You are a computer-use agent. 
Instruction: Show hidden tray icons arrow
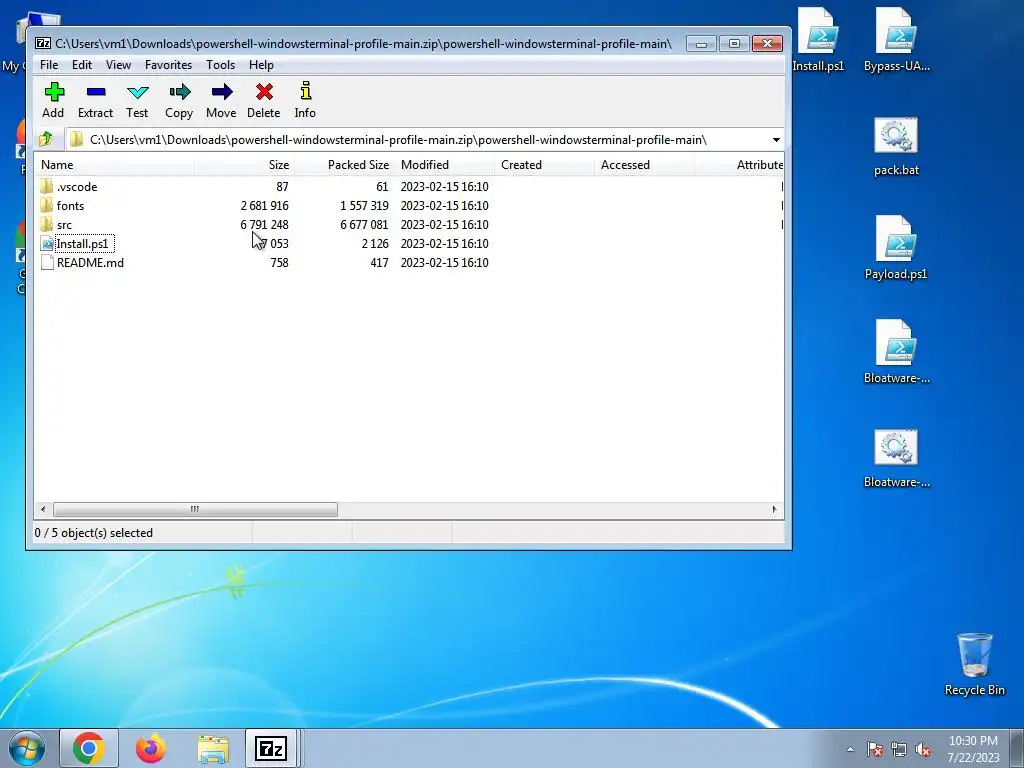click(x=850, y=749)
